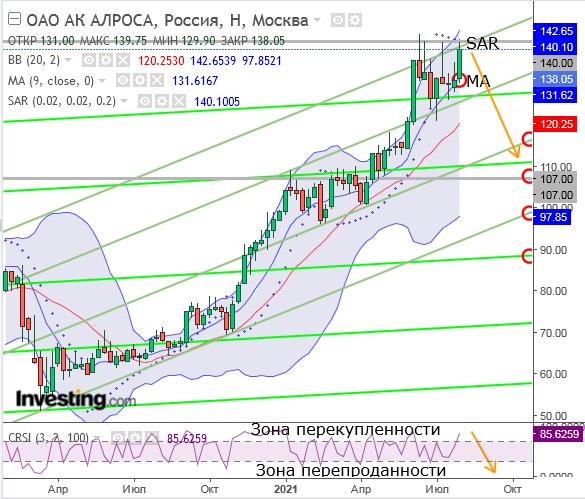Open the MA indicator settings gear
Screen dimensions: 585x499
click(140, 80)
